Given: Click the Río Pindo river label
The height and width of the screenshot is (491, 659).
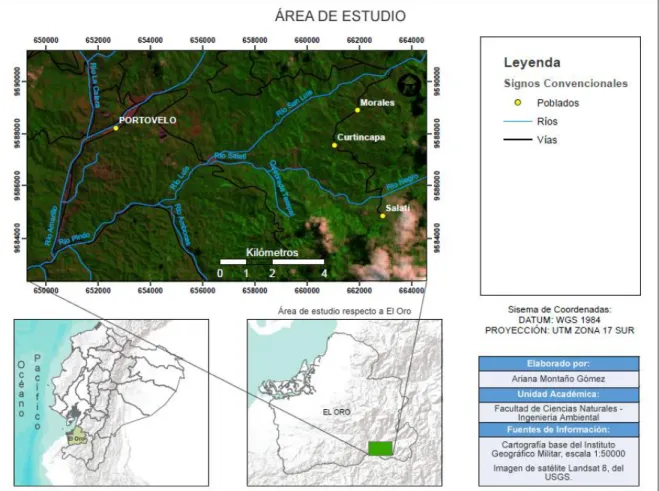Looking at the screenshot, I should coord(74,238).
